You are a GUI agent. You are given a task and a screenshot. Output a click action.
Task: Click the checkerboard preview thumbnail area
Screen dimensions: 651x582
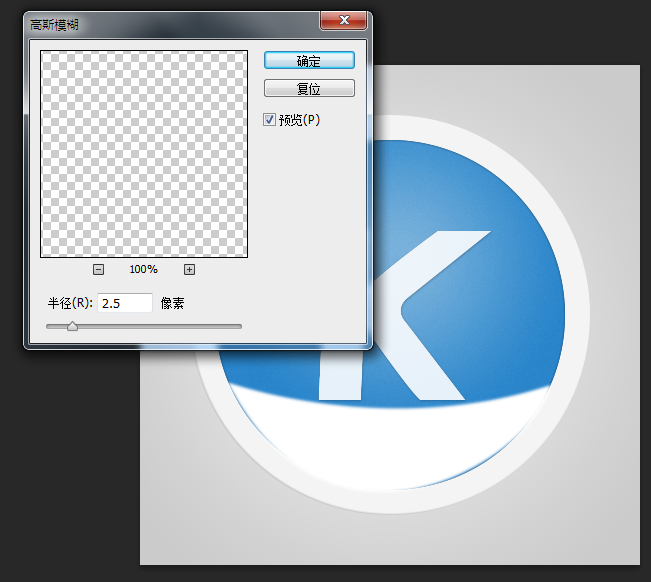pyautogui.click(x=144, y=154)
